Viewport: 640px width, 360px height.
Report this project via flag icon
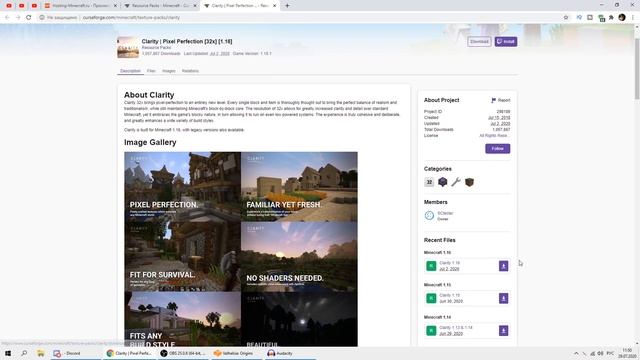pos(500,100)
